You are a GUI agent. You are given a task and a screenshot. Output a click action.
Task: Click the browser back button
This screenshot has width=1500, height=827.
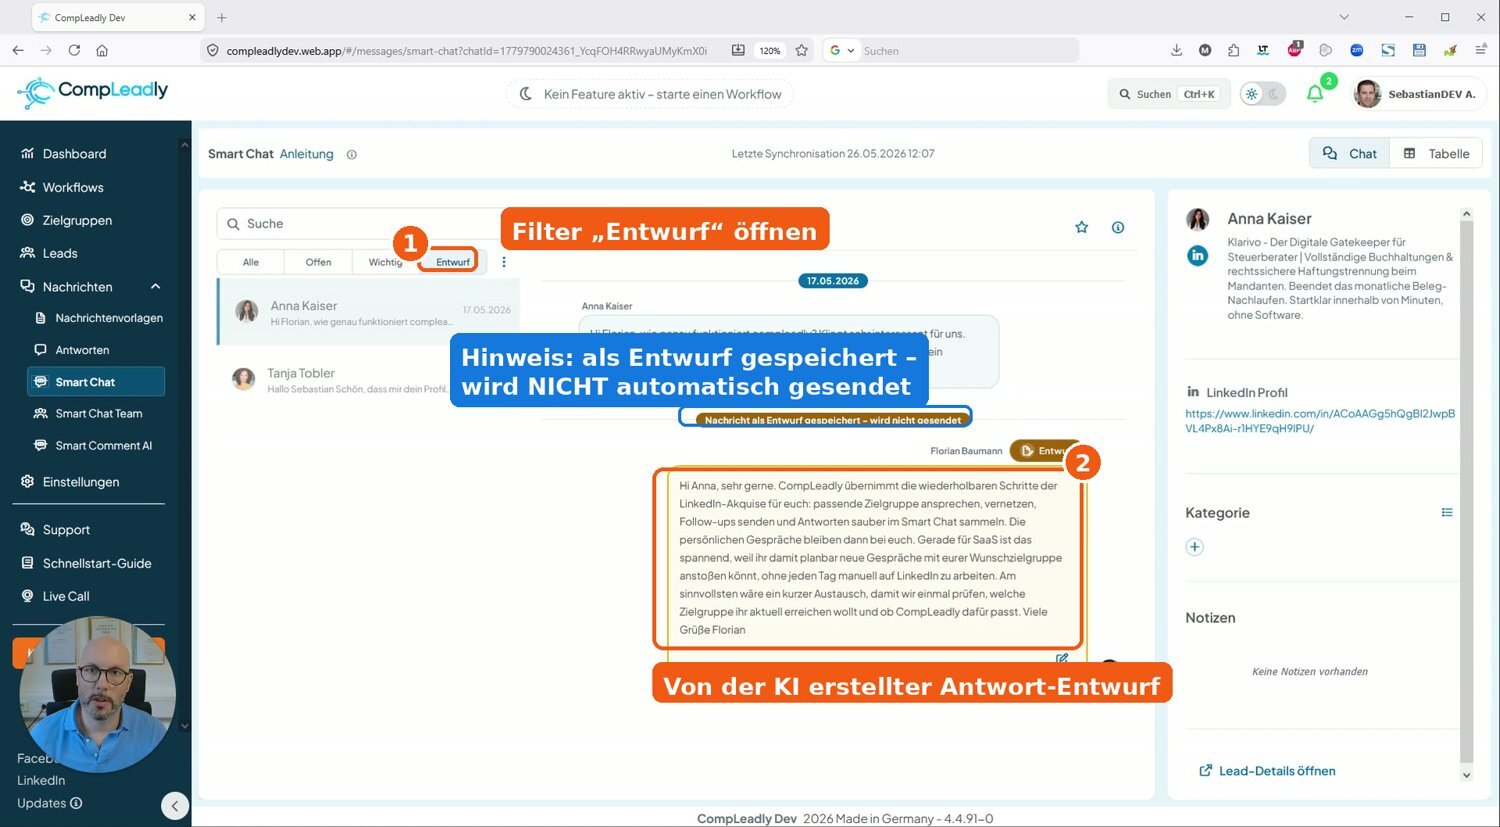click(x=18, y=50)
